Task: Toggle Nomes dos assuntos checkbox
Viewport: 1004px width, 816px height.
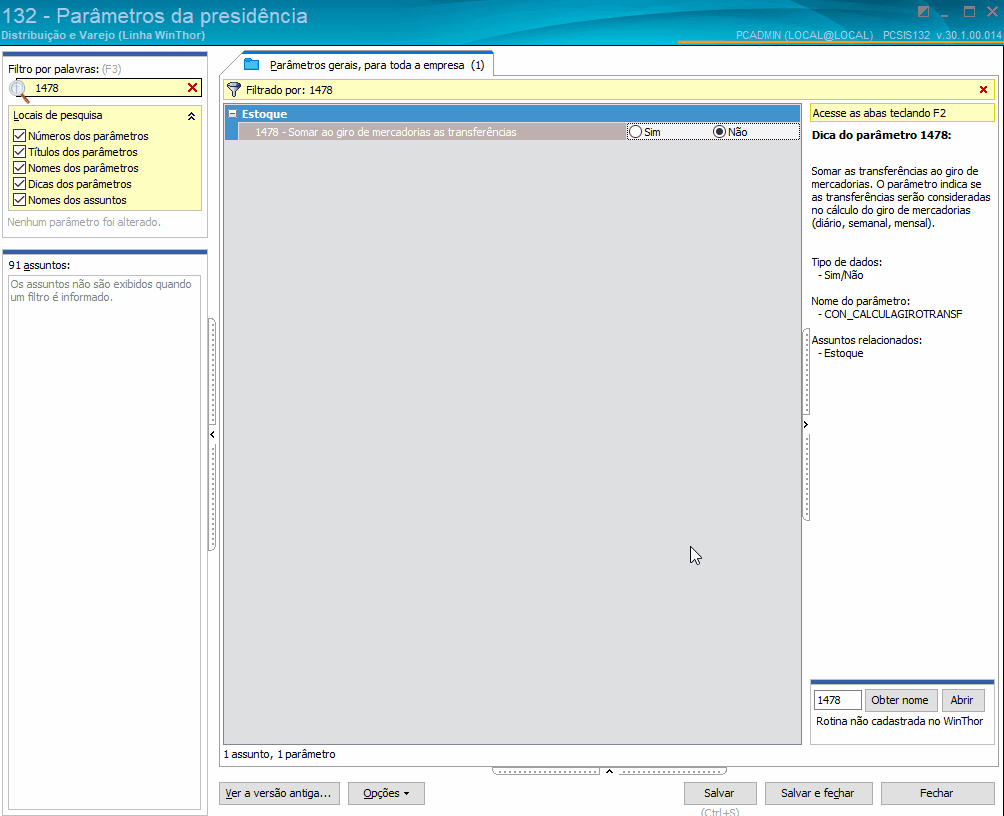Action: [19, 200]
